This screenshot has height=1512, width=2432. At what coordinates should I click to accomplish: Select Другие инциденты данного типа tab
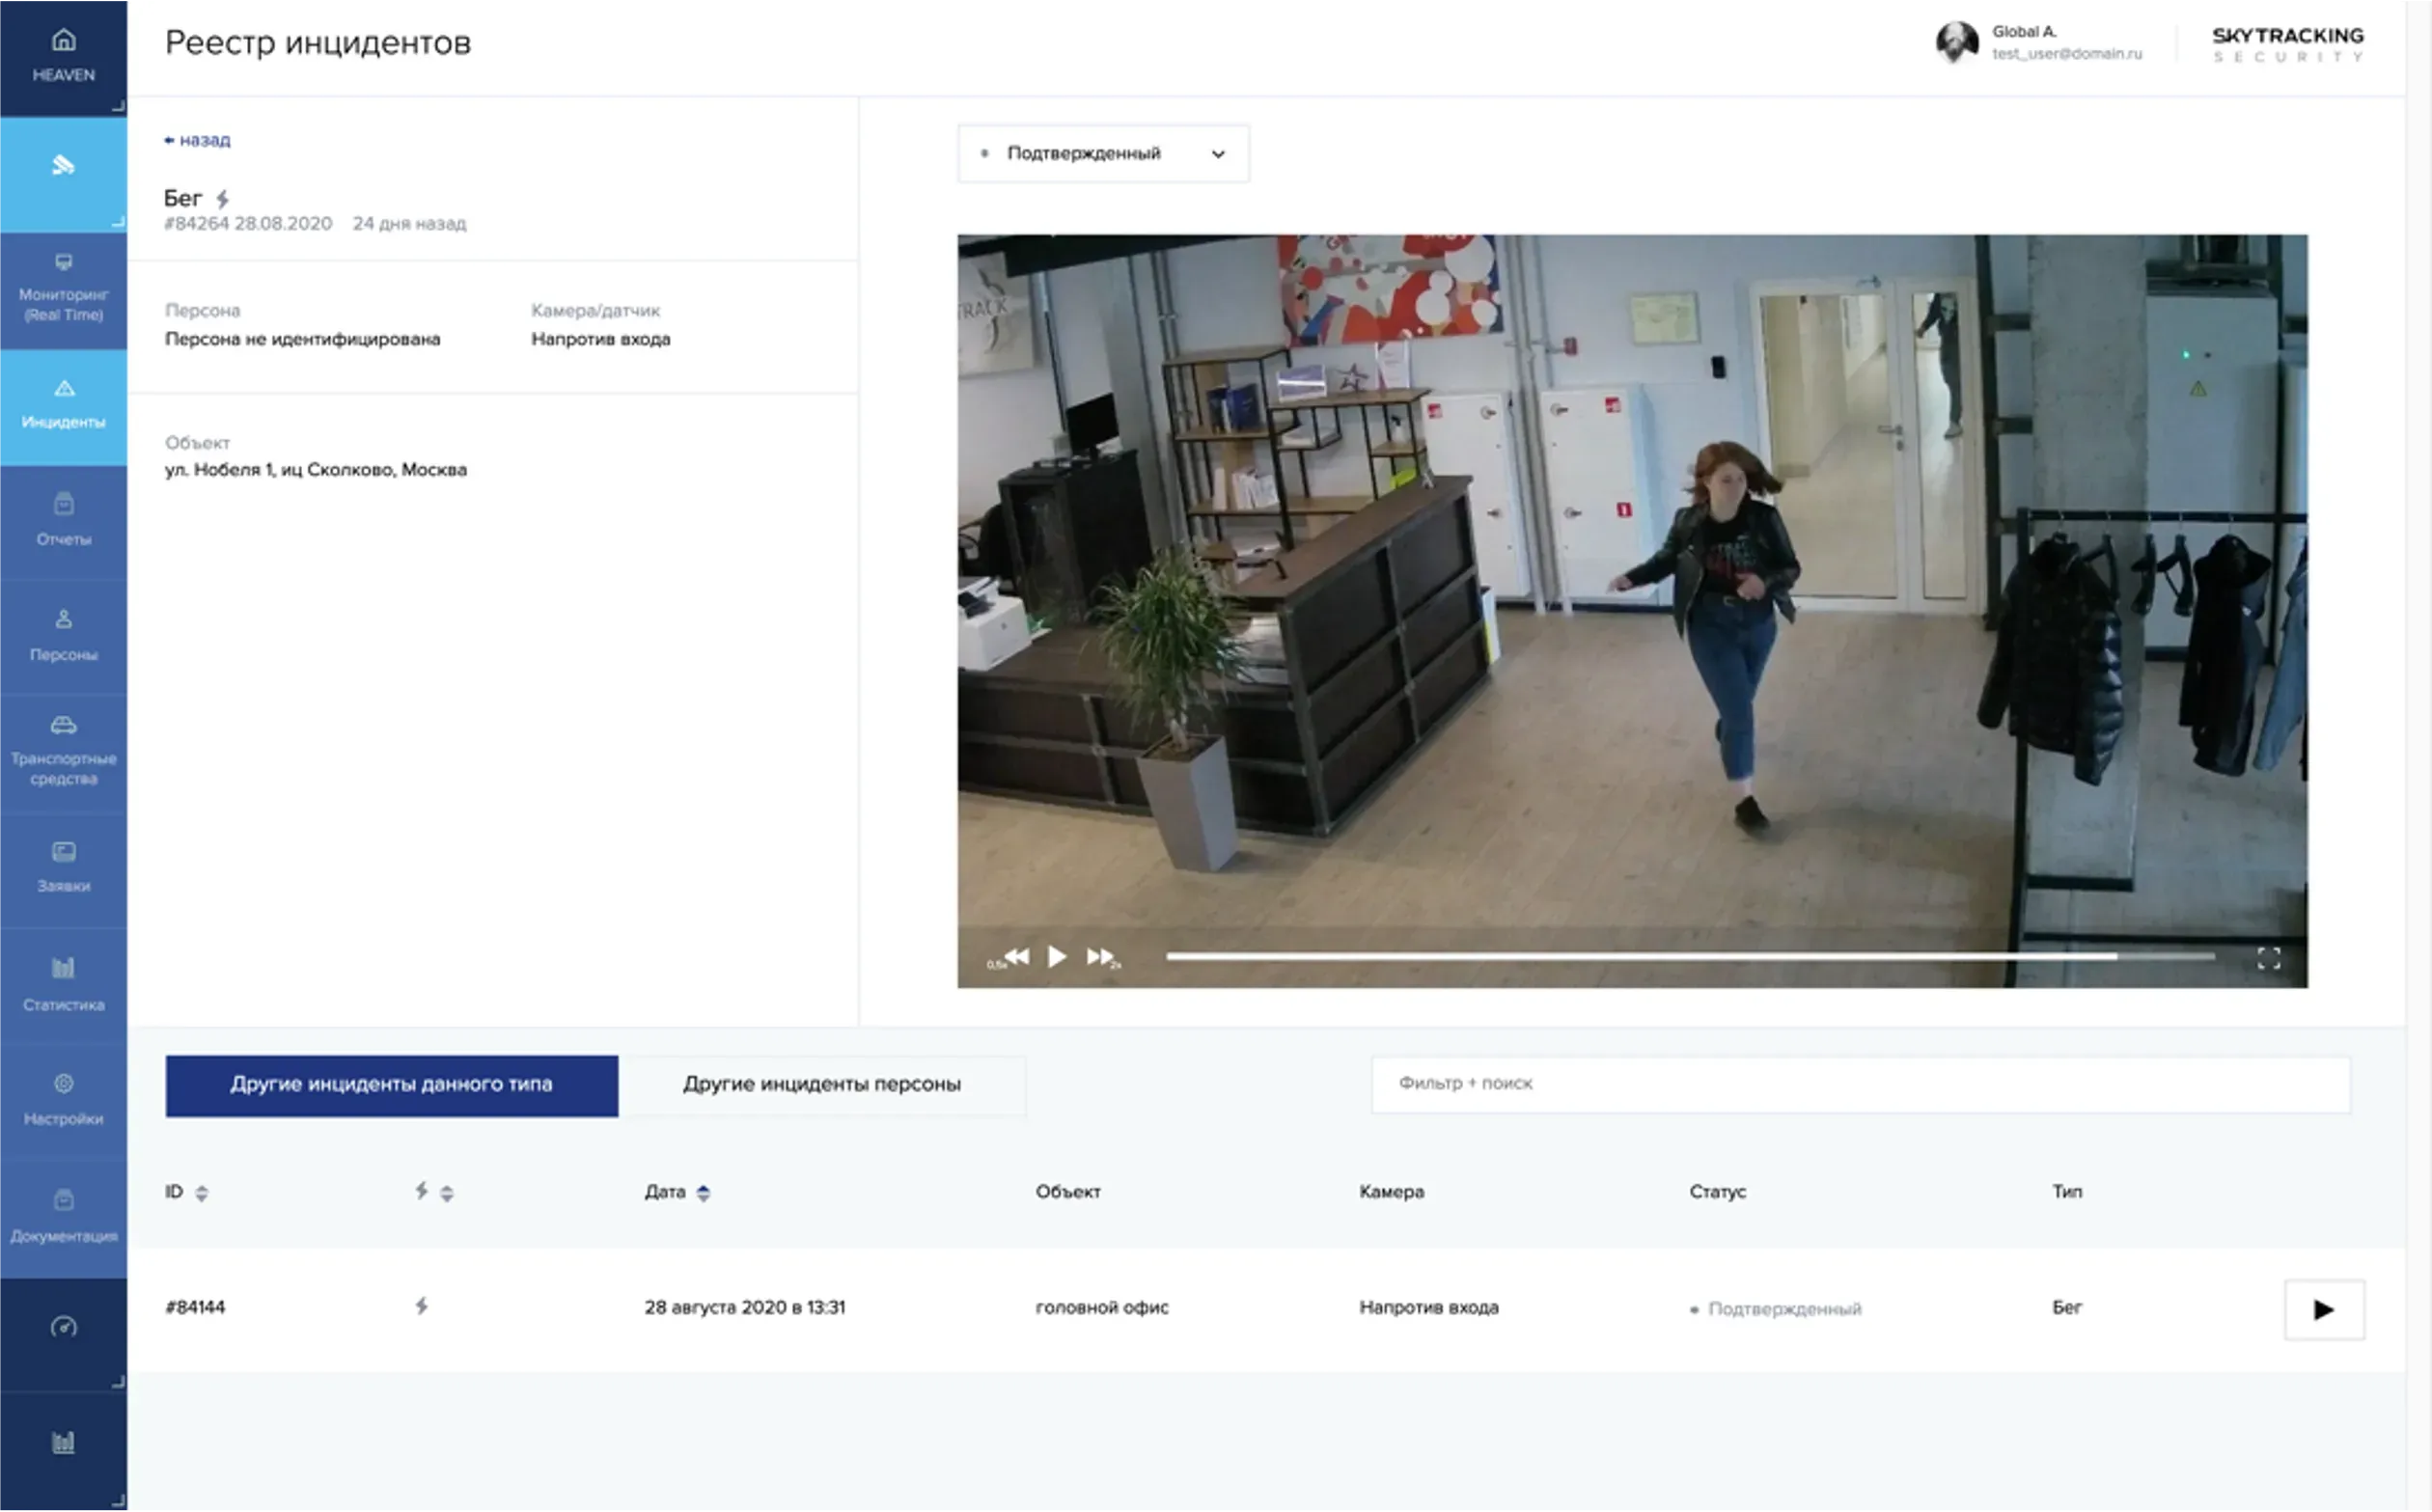[392, 1085]
